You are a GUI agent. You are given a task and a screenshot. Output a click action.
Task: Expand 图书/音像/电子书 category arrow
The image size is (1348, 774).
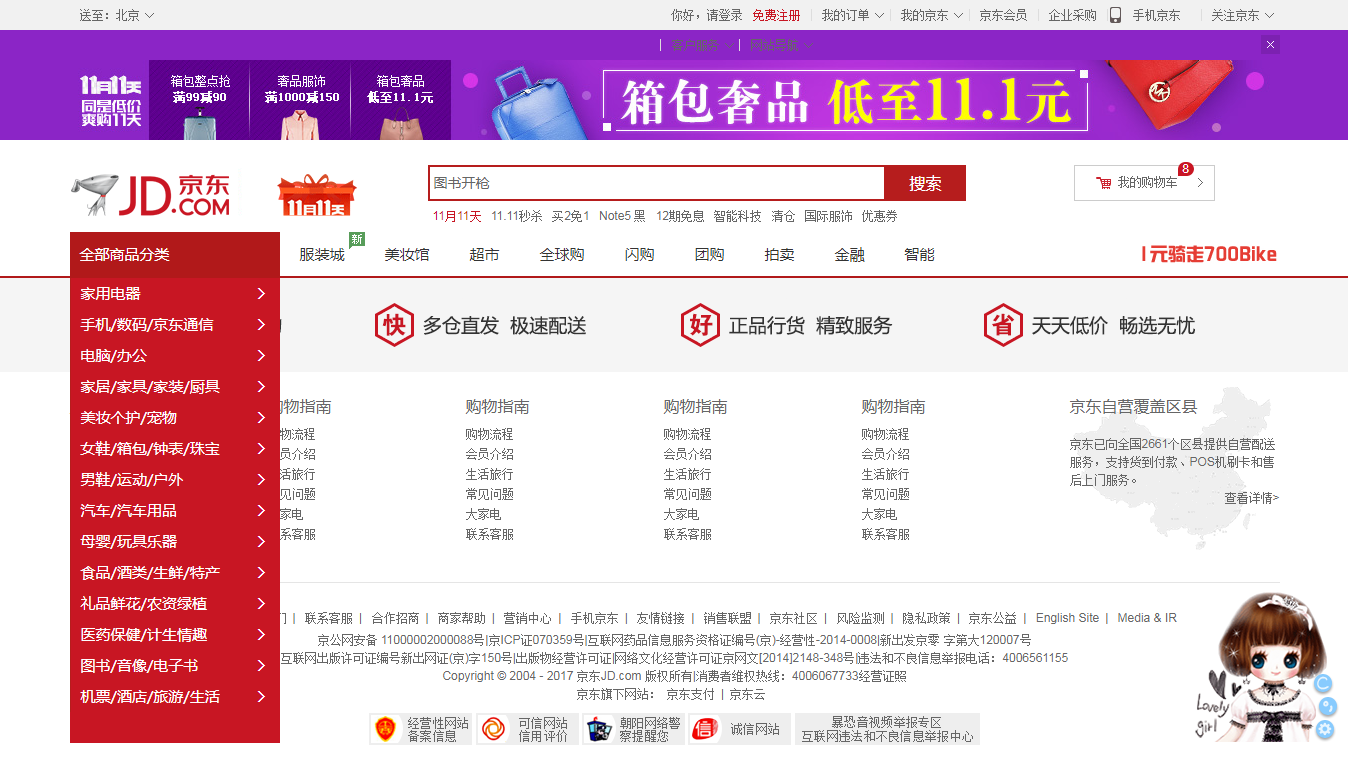(x=261, y=665)
